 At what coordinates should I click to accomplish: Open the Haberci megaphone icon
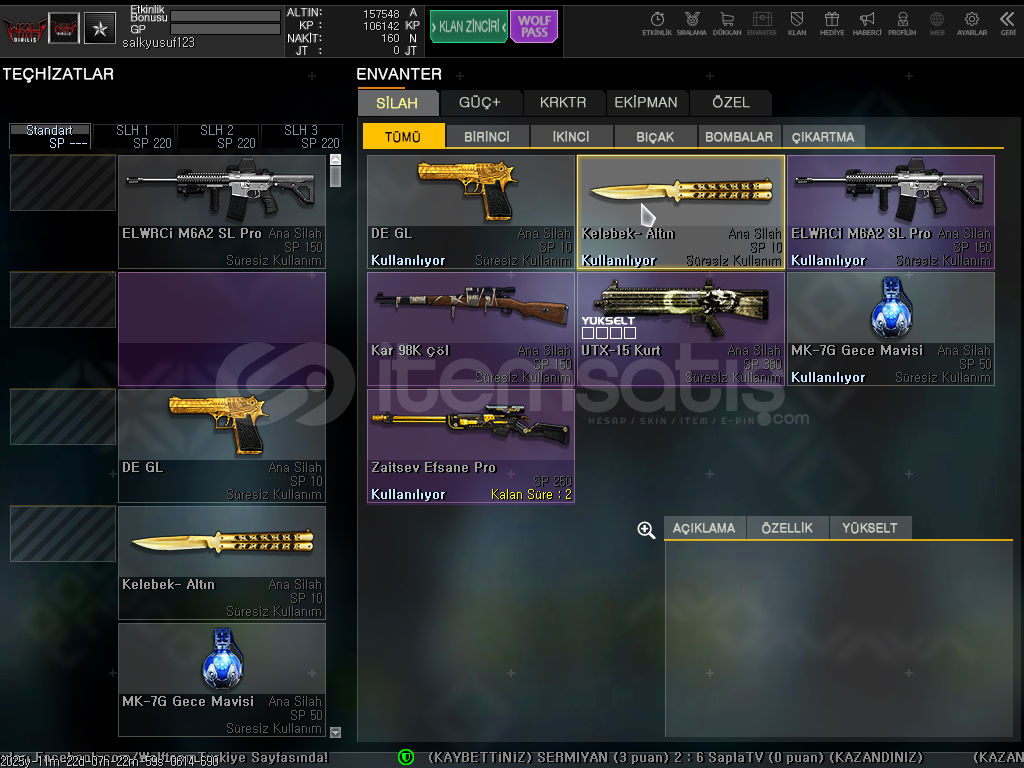[x=867, y=22]
